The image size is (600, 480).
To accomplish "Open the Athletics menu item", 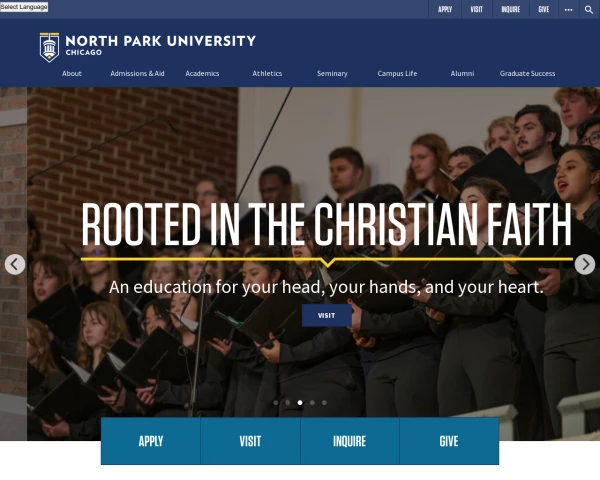I will pyautogui.click(x=267, y=73).
